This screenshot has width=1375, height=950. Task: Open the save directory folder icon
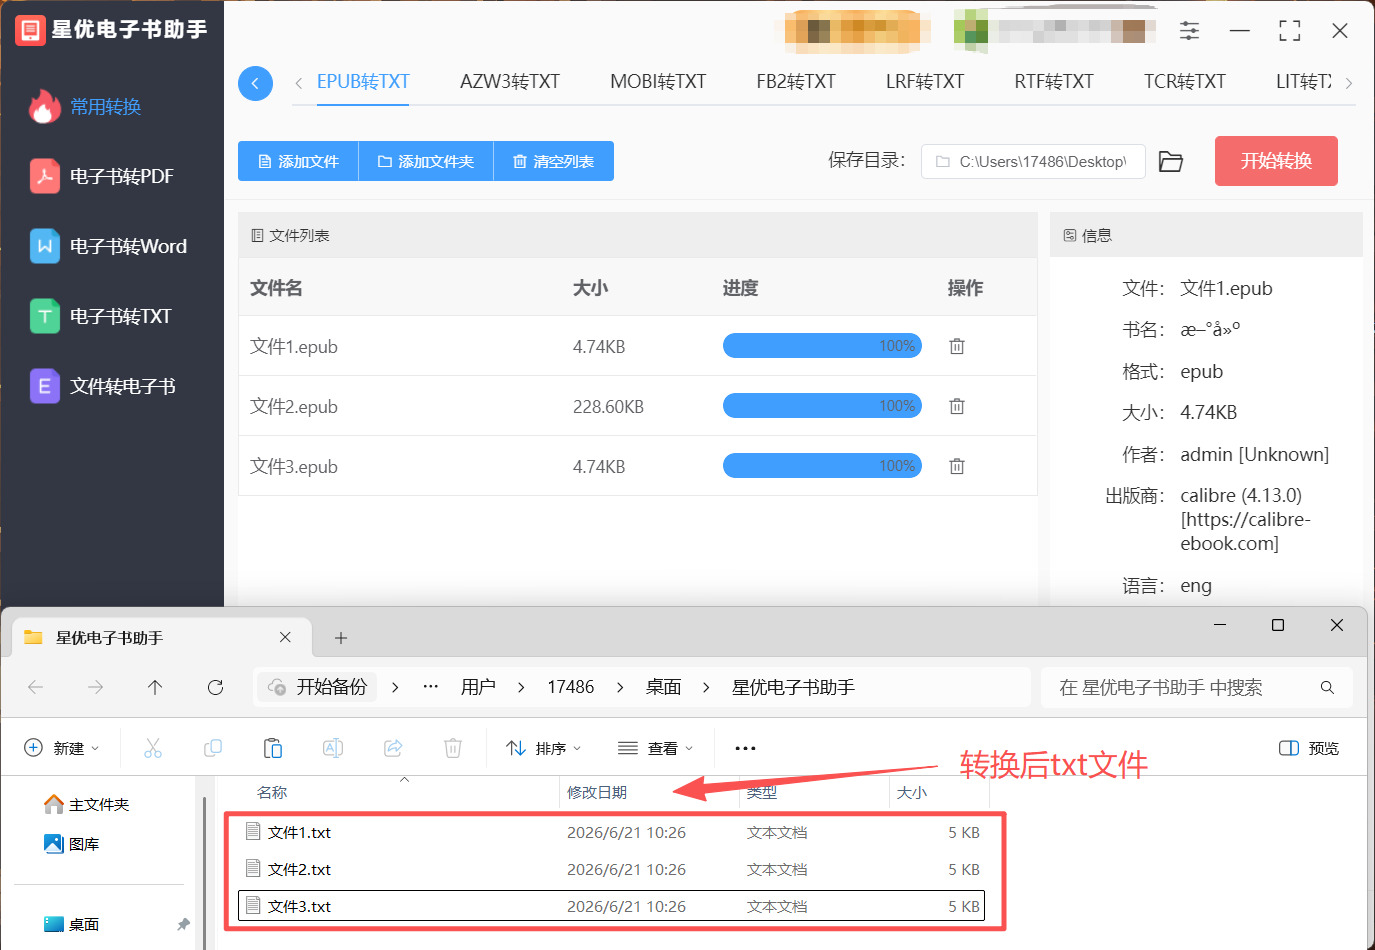(1171, 161)
